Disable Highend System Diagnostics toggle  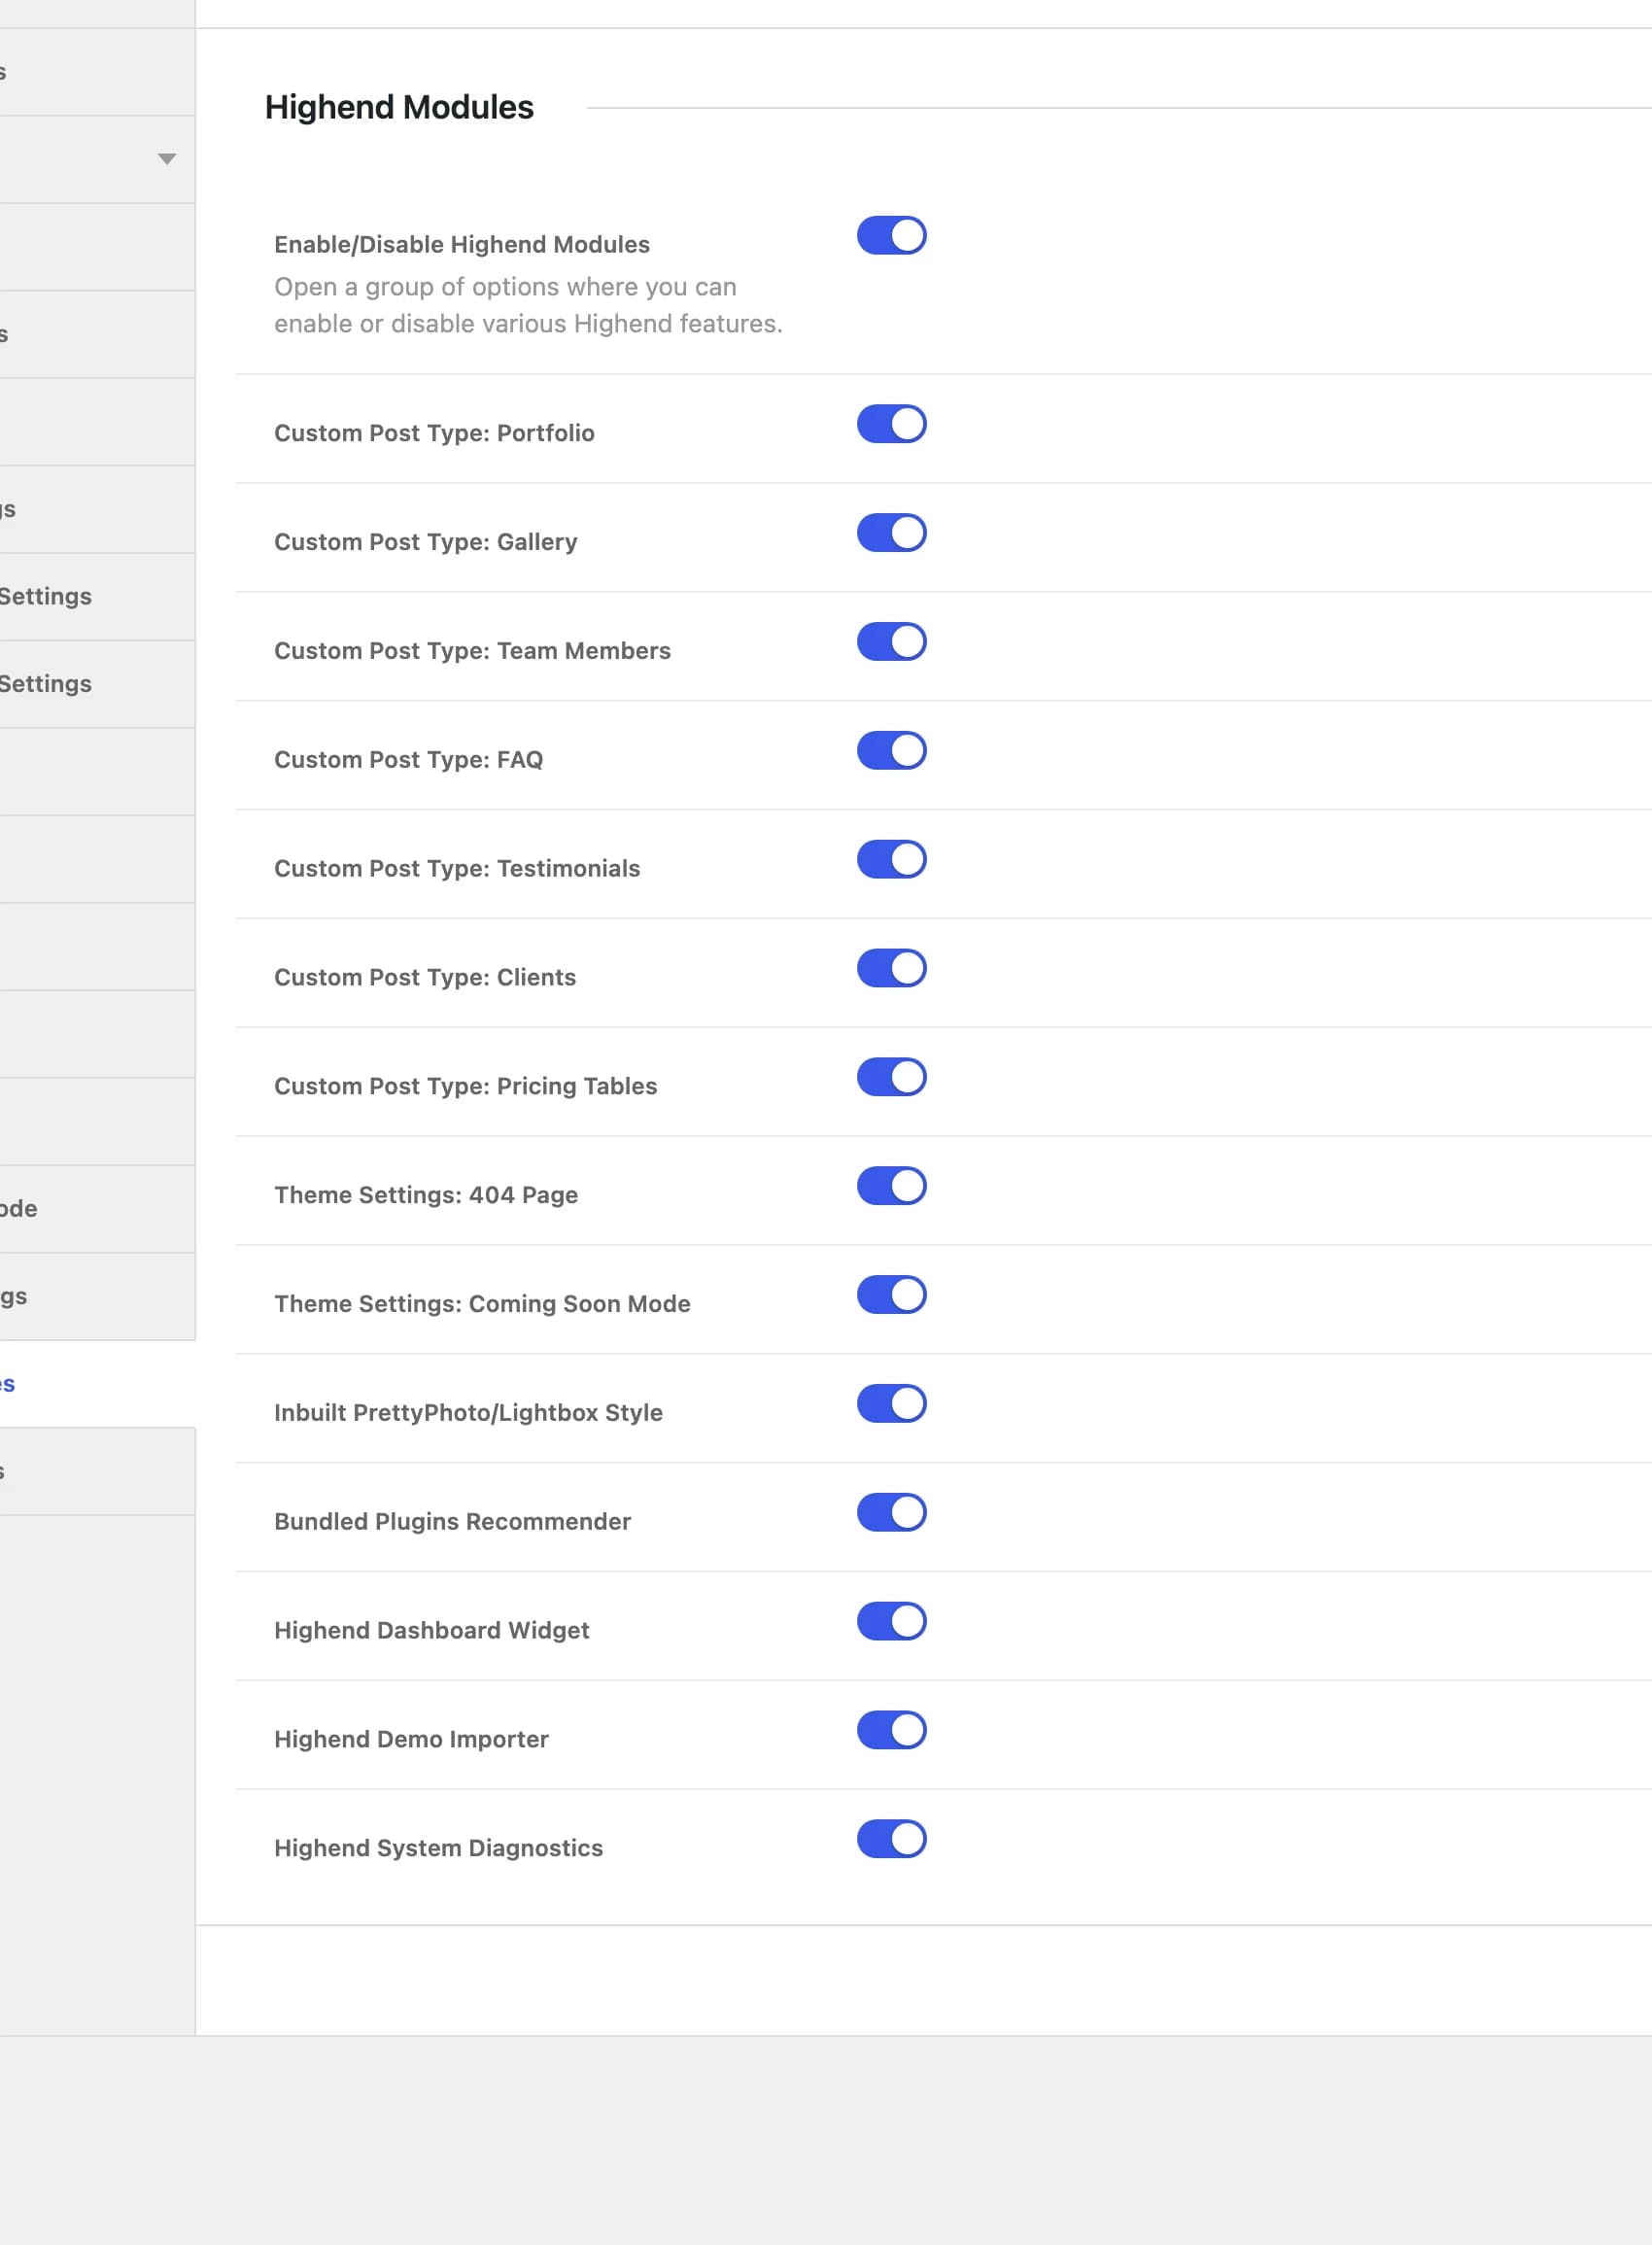(x=891, y=1841)
